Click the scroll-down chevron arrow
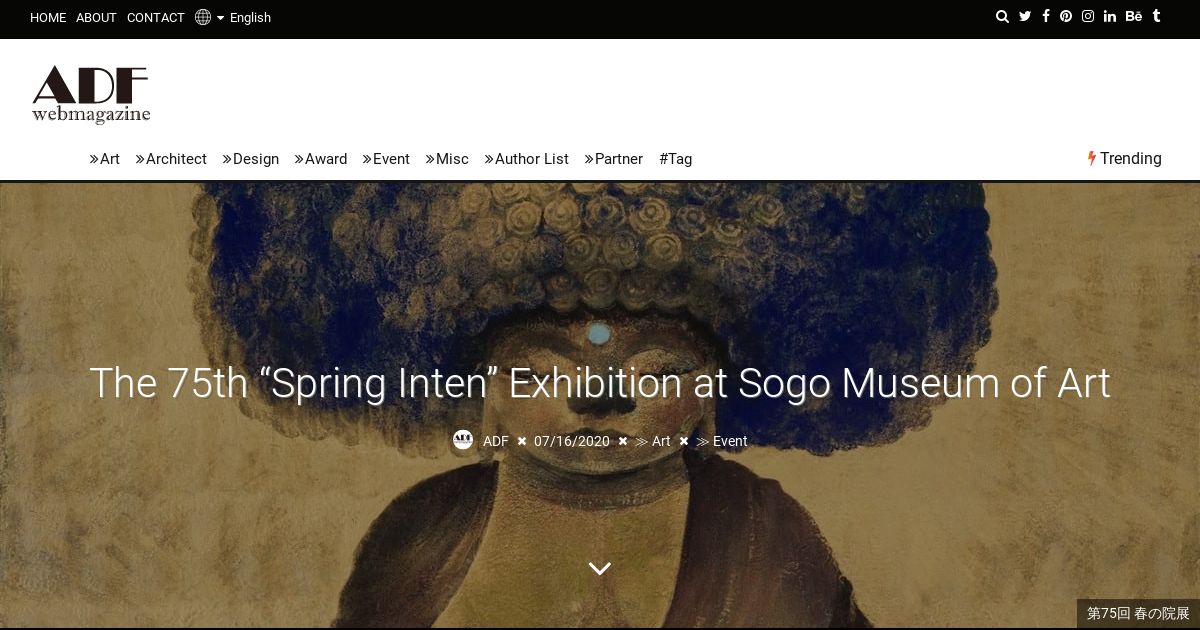 click(x=600, y=568)
